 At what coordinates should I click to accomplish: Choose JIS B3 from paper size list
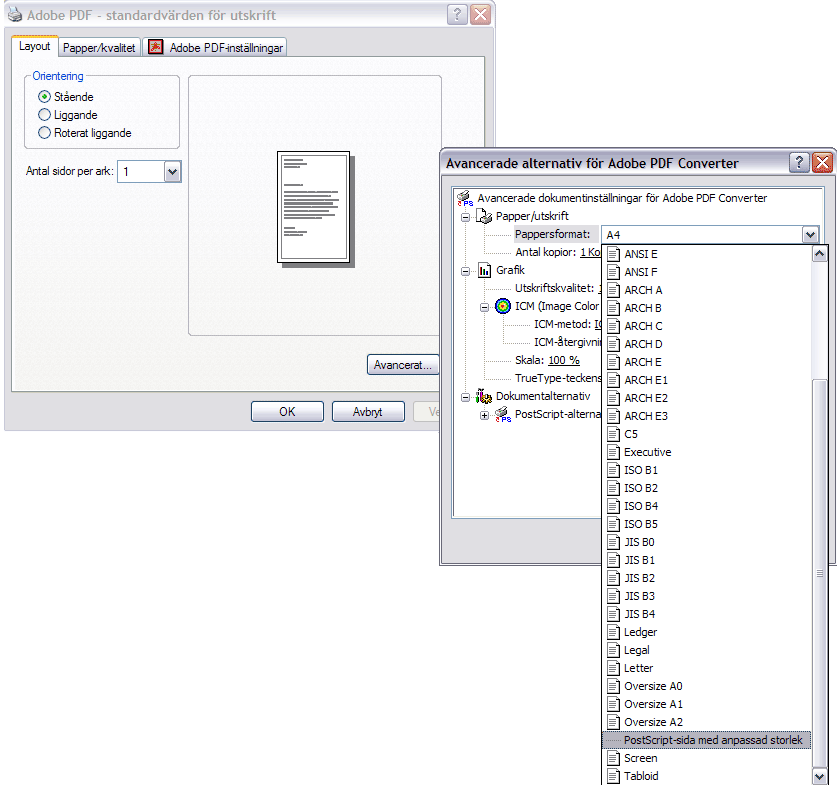coord(707,596)
